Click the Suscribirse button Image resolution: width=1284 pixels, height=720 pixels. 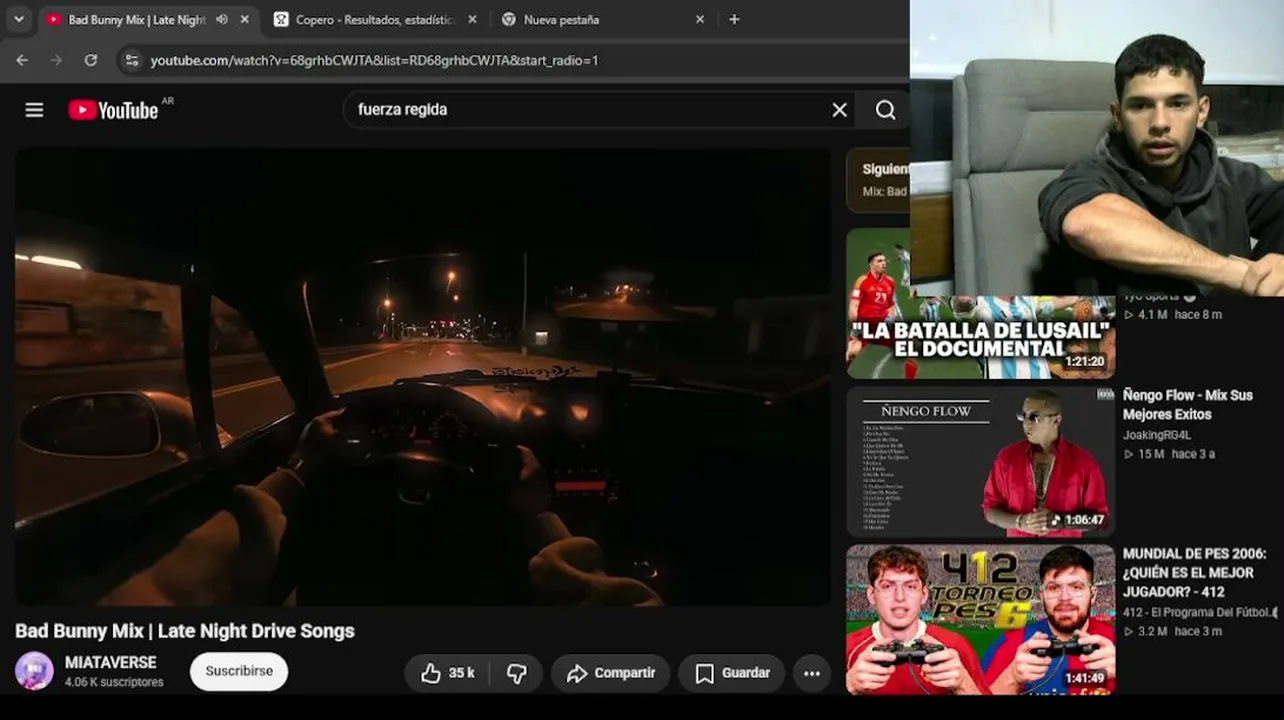[239, 671]
